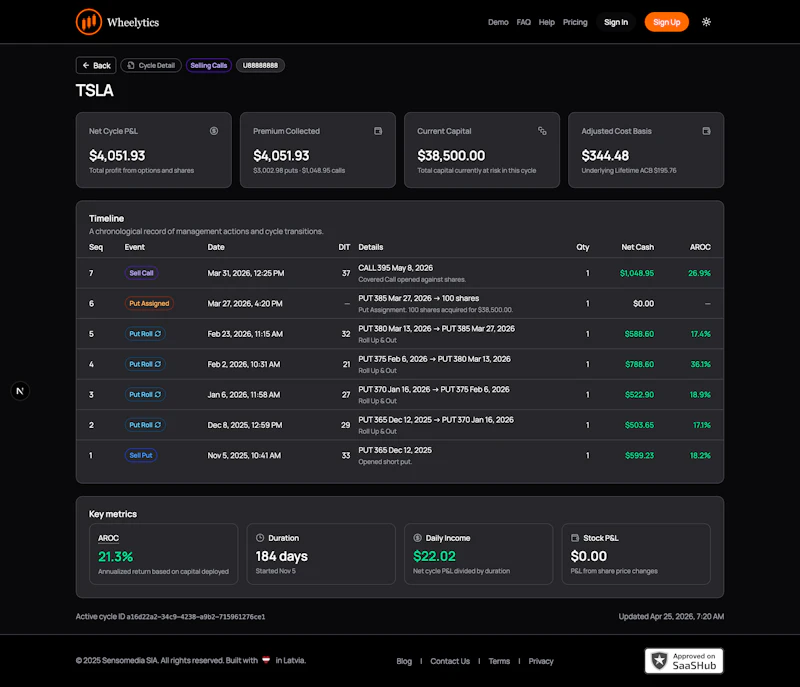Click the U88888888 account badge
Image resolution: width=800 pixels, height=687 pixels.
pos(260,65)
